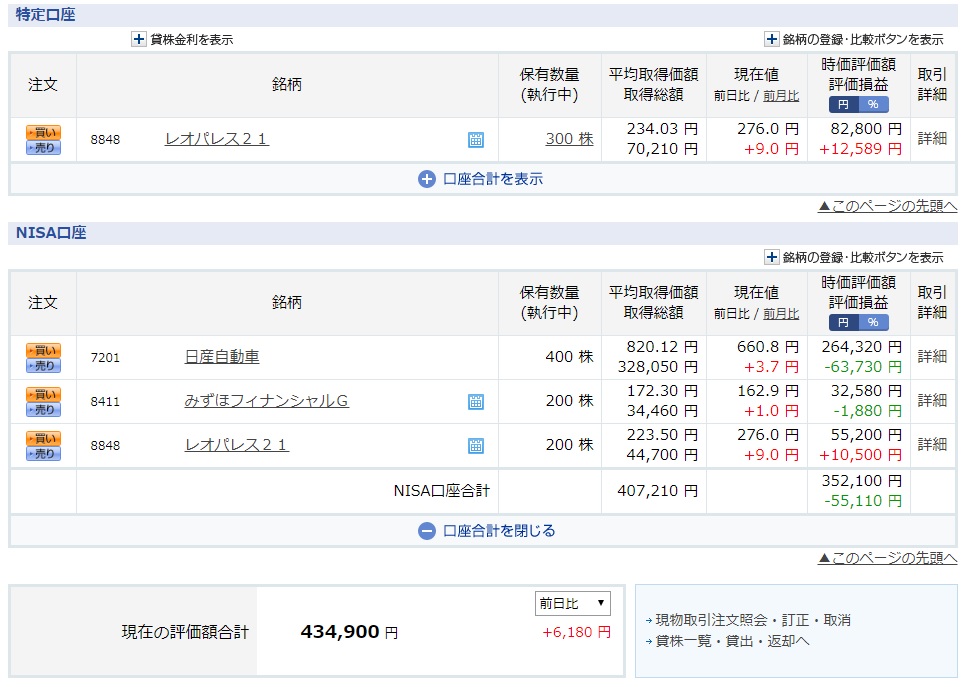967x687 pixels.
Task: Click NISA口座合計 label
Action: (442, 491)
